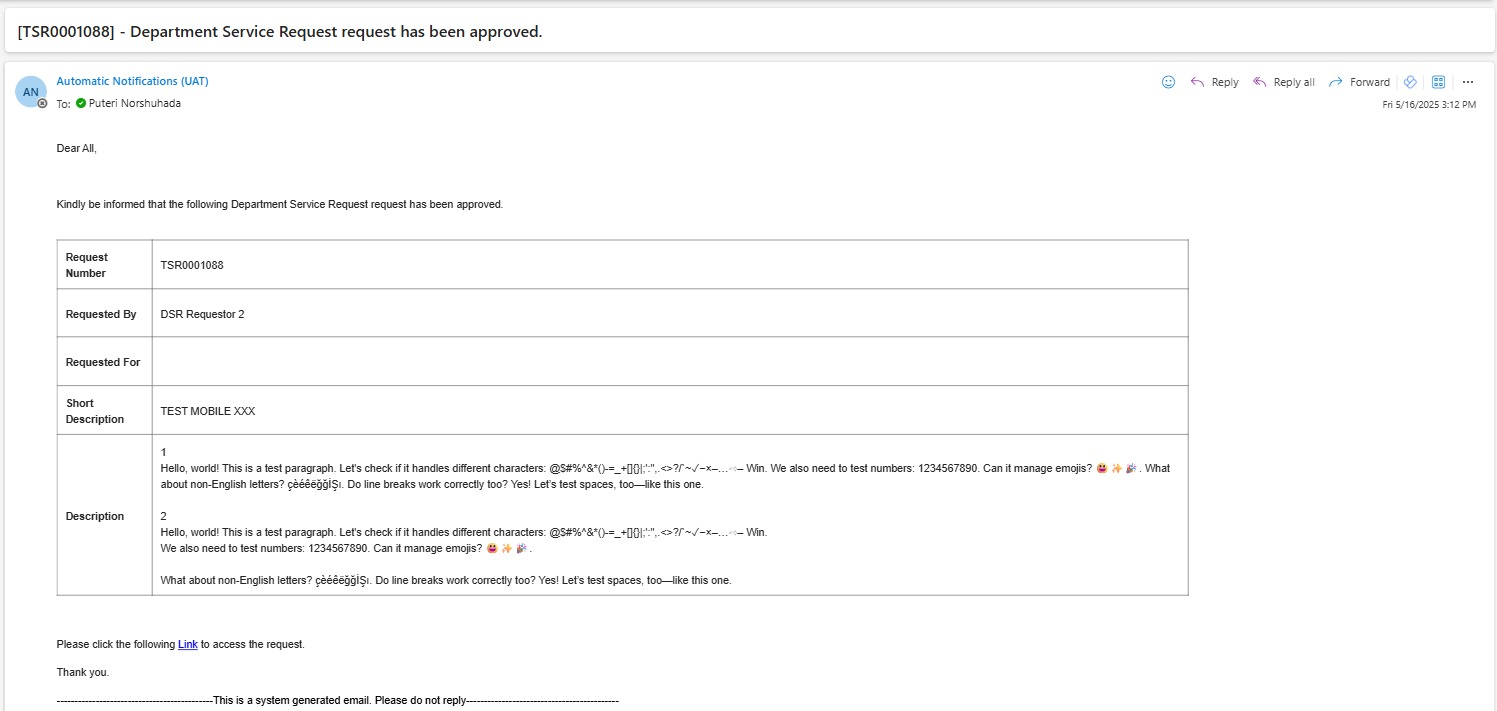Click the Dear All greeting text
The image size is (1497, 711).
77,148
